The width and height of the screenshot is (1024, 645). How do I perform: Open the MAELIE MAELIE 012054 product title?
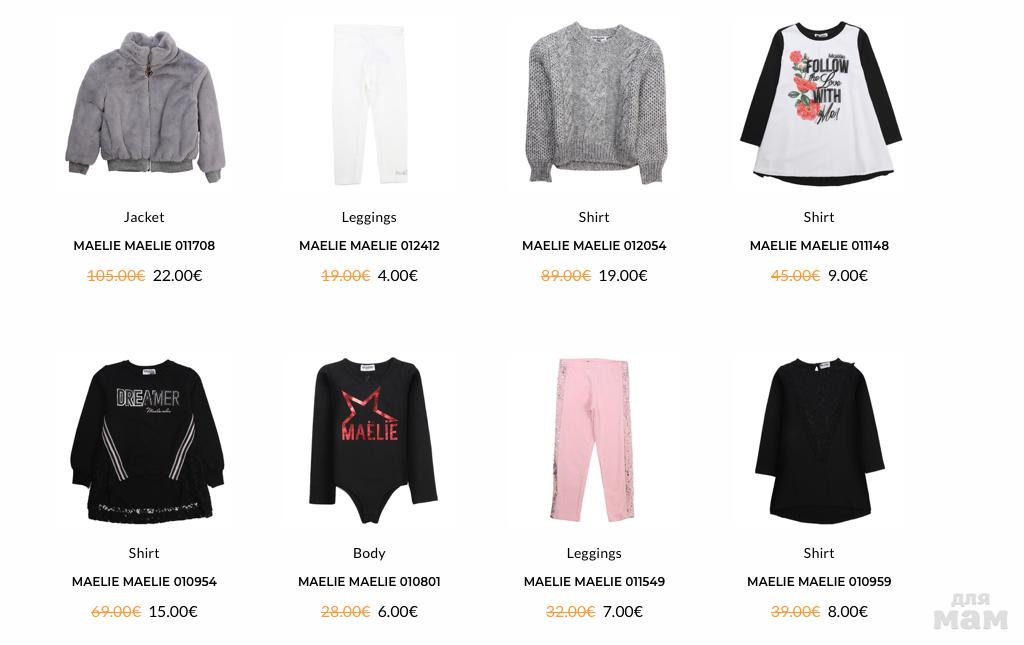pos(594,246)
